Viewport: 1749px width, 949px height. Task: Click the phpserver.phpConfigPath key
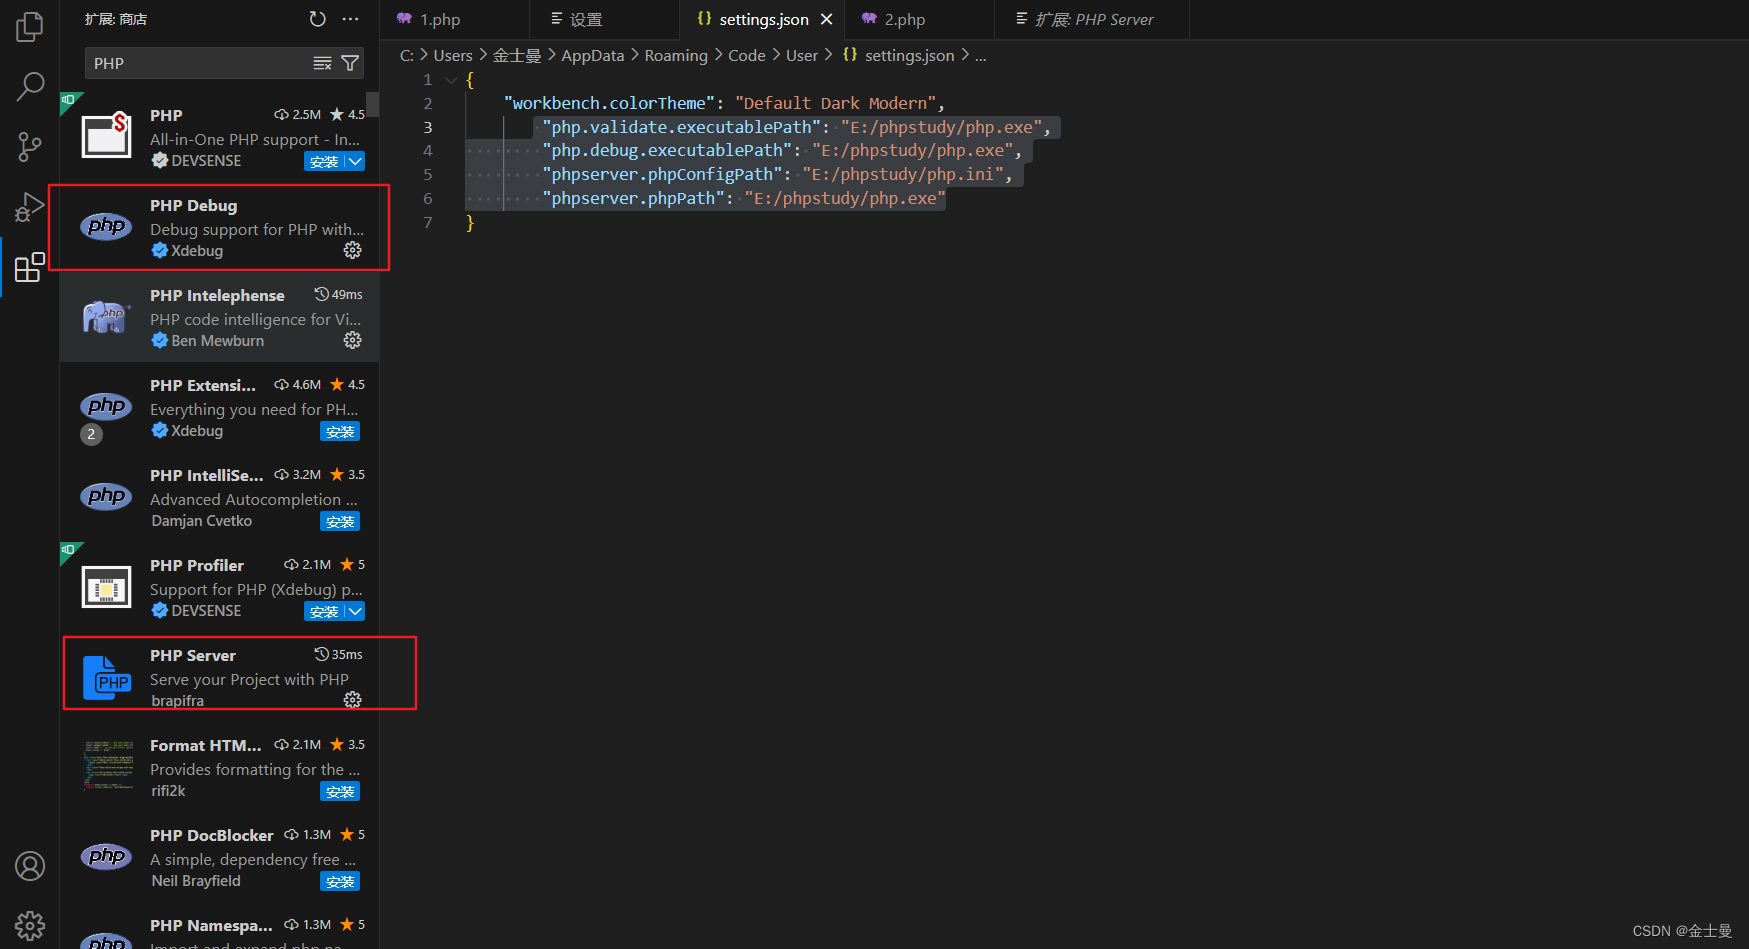click(x=662, y=174)
